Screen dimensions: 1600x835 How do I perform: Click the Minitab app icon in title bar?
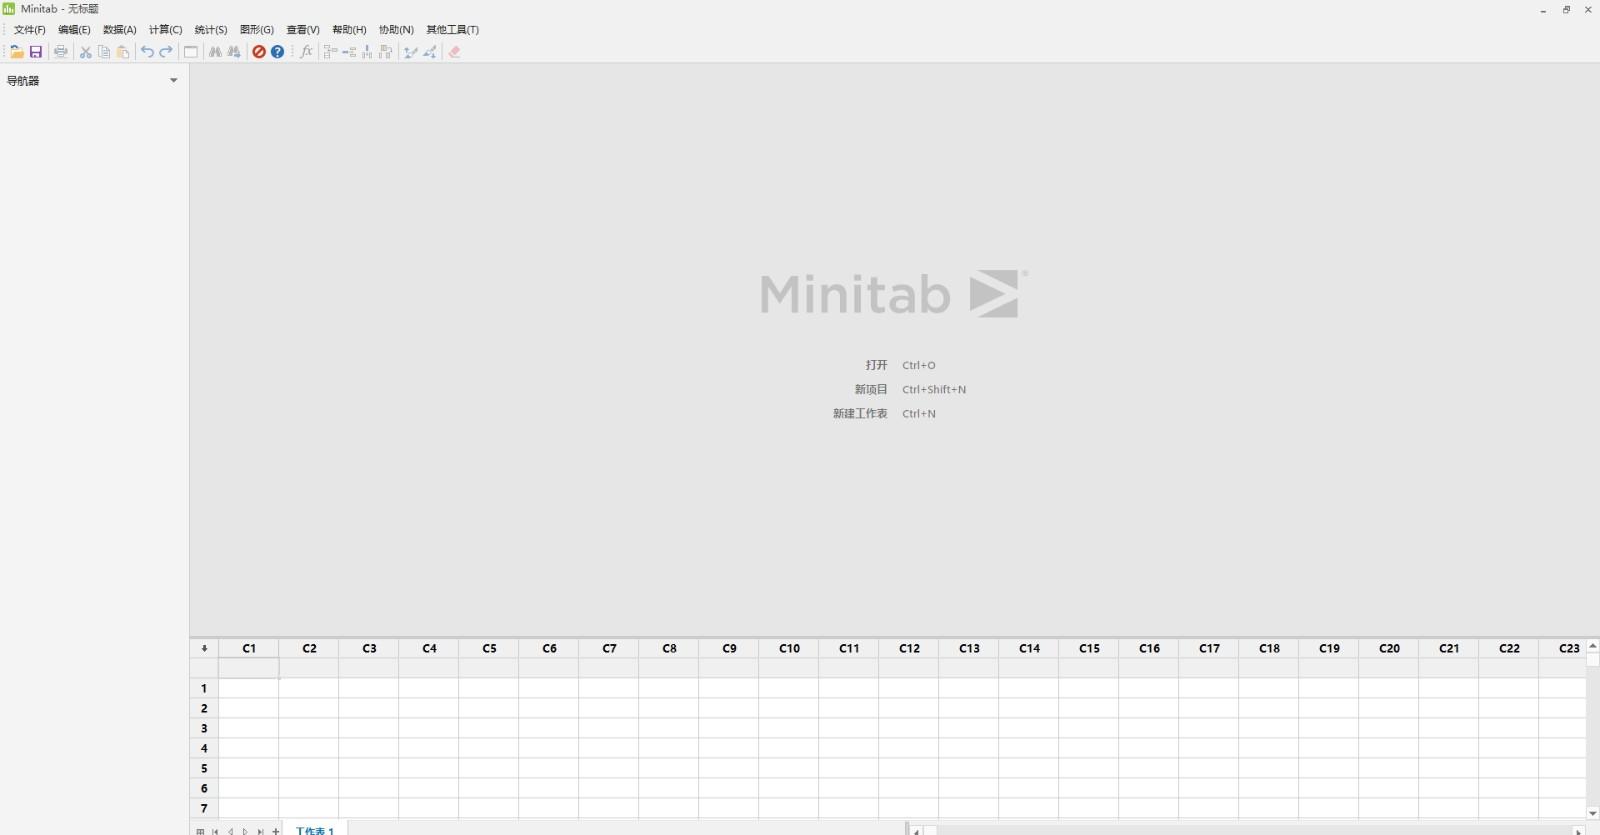9,8
